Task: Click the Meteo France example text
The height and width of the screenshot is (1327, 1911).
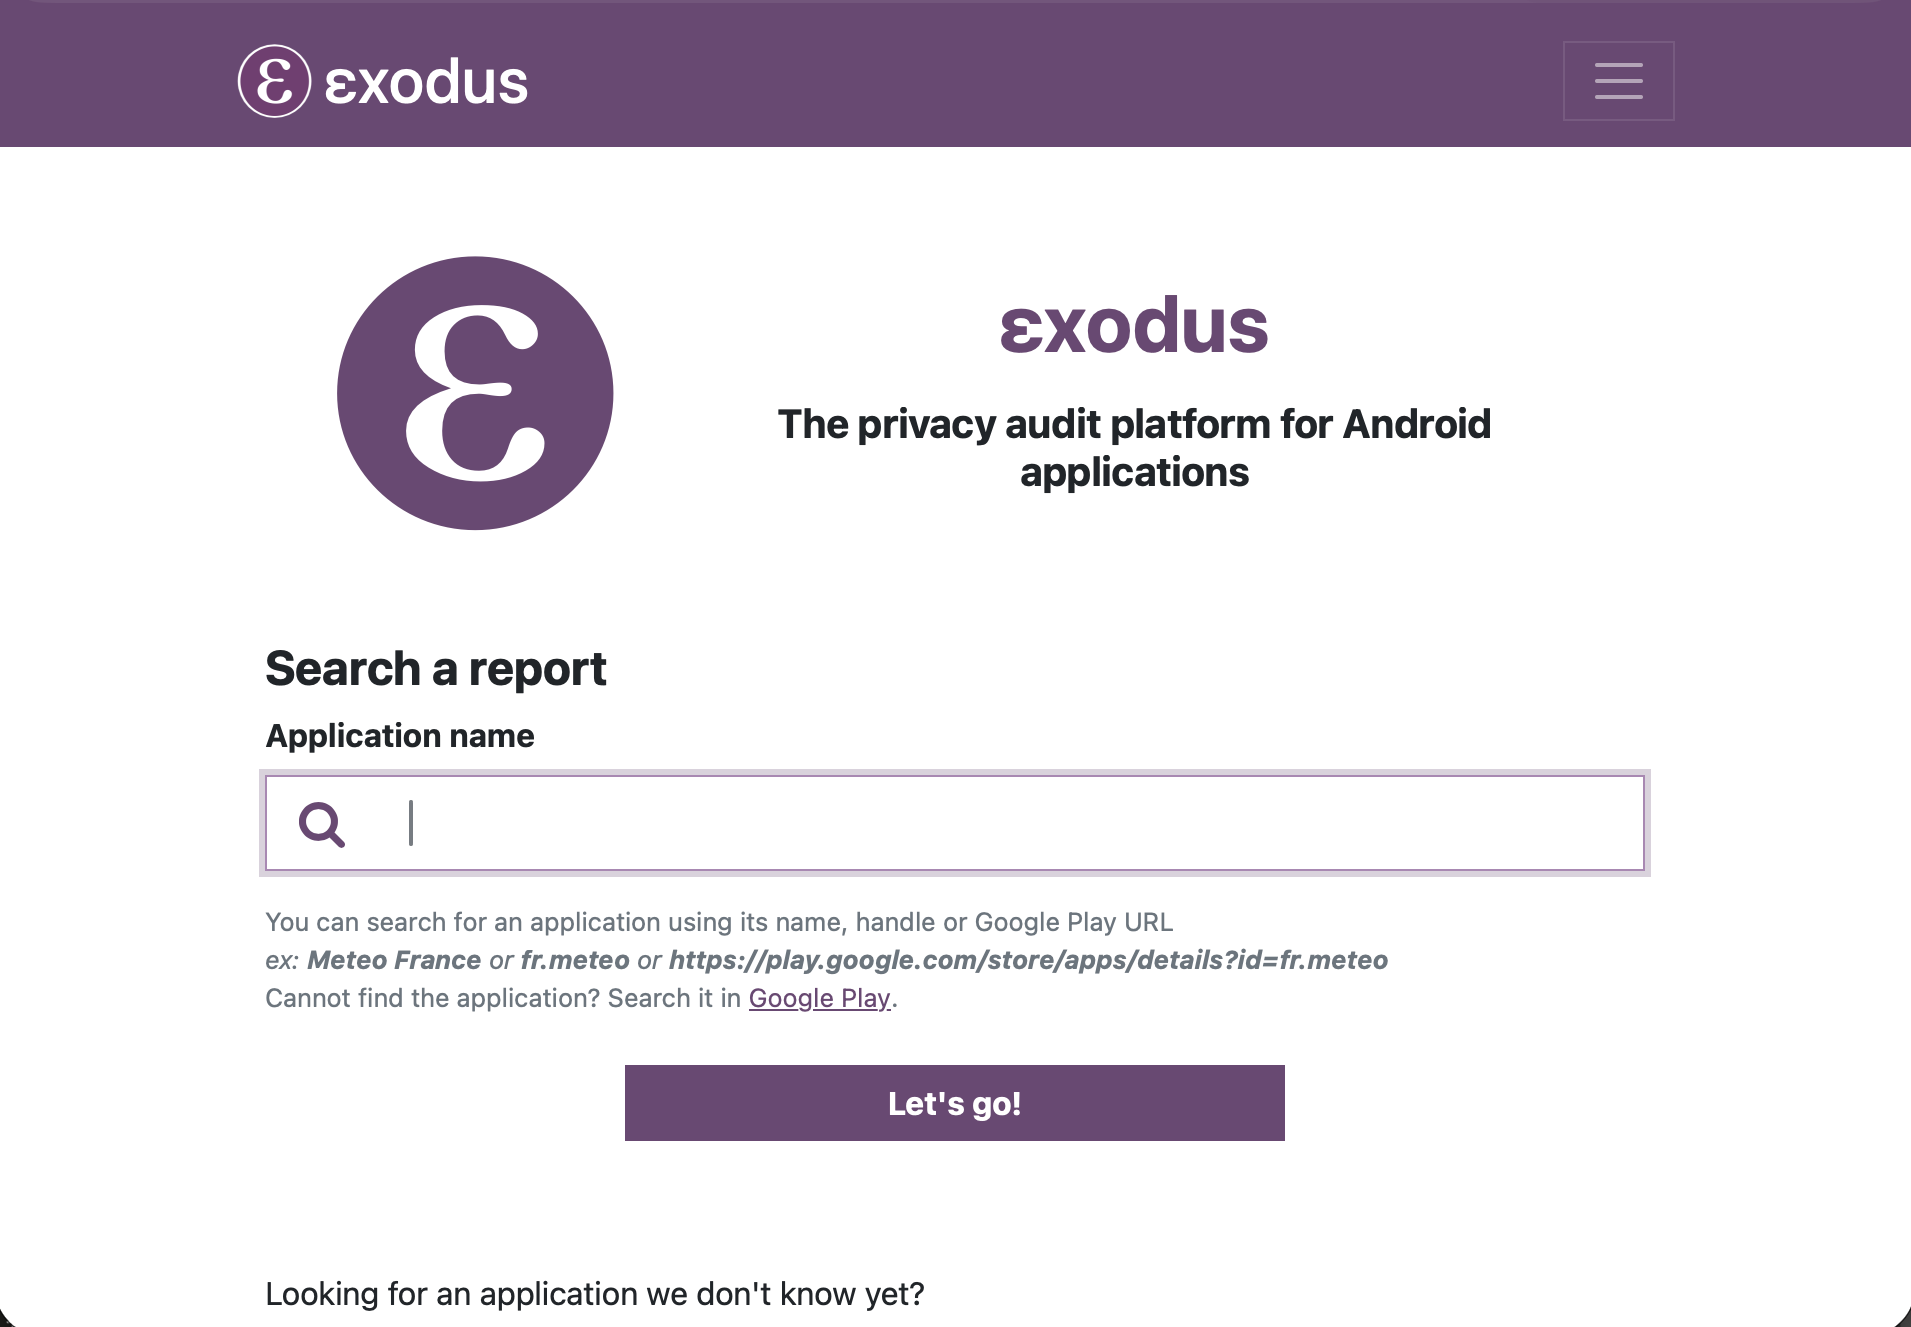Action: coord(394,960)
